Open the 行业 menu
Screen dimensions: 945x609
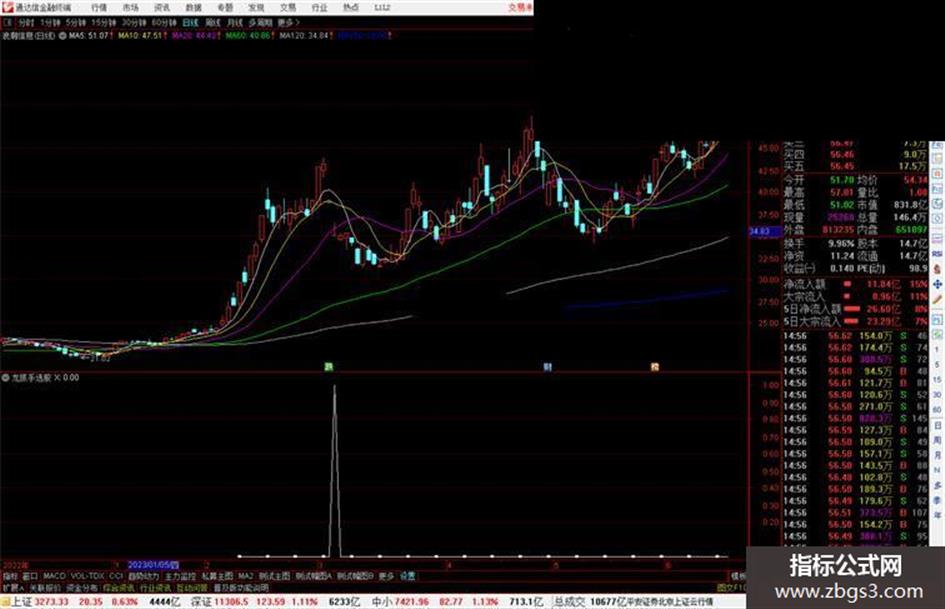pyautogui.click(x=319, y=7)
